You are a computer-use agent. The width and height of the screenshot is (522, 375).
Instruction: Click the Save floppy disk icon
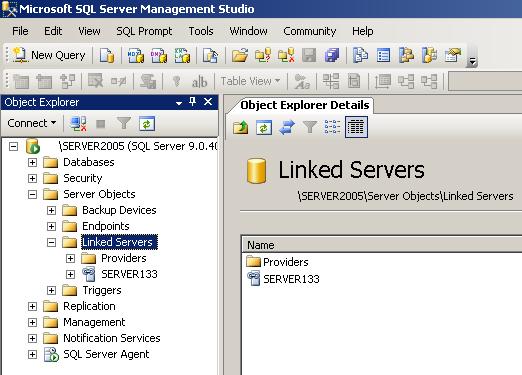(309, 55)
